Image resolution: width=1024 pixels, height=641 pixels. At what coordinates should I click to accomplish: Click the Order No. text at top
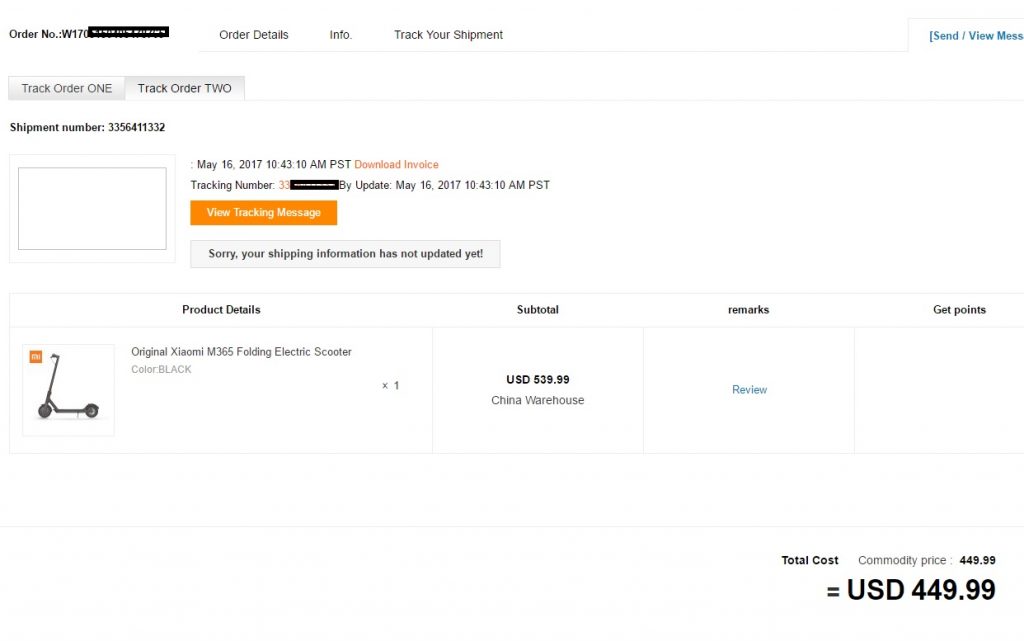coord(89,33)
